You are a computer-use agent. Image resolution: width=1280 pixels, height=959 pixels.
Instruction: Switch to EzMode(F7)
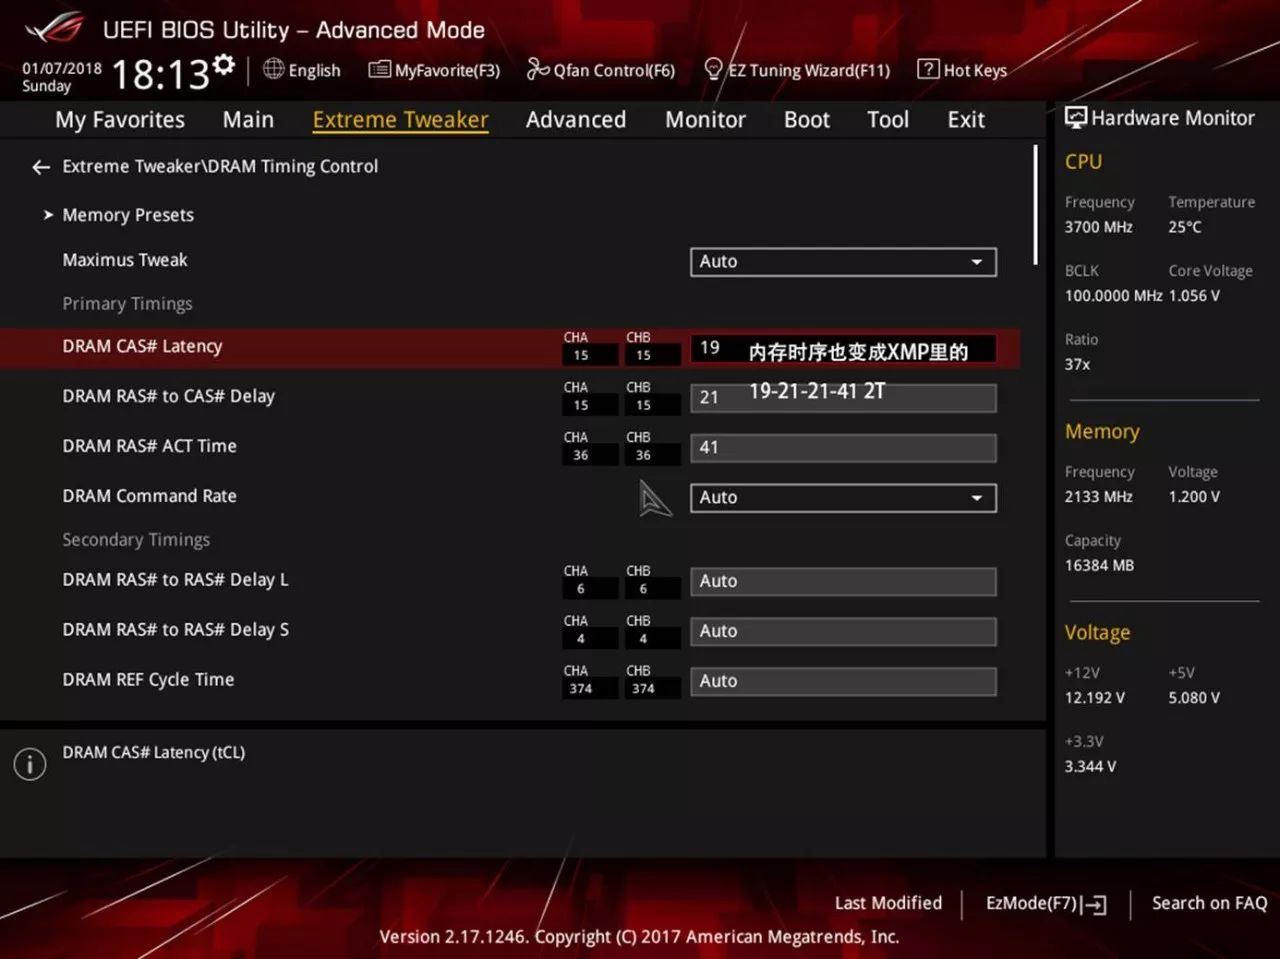pos(1046,904)
